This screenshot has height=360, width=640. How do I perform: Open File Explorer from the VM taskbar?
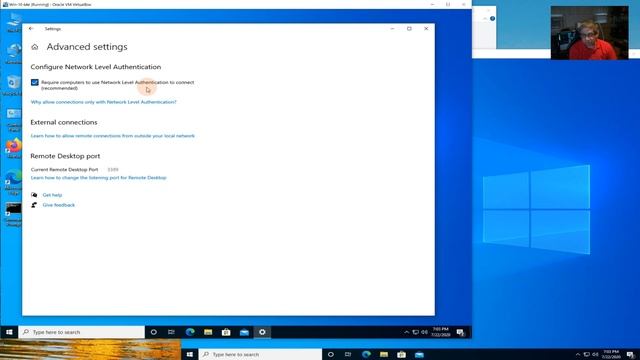click(x=208, y=332)
